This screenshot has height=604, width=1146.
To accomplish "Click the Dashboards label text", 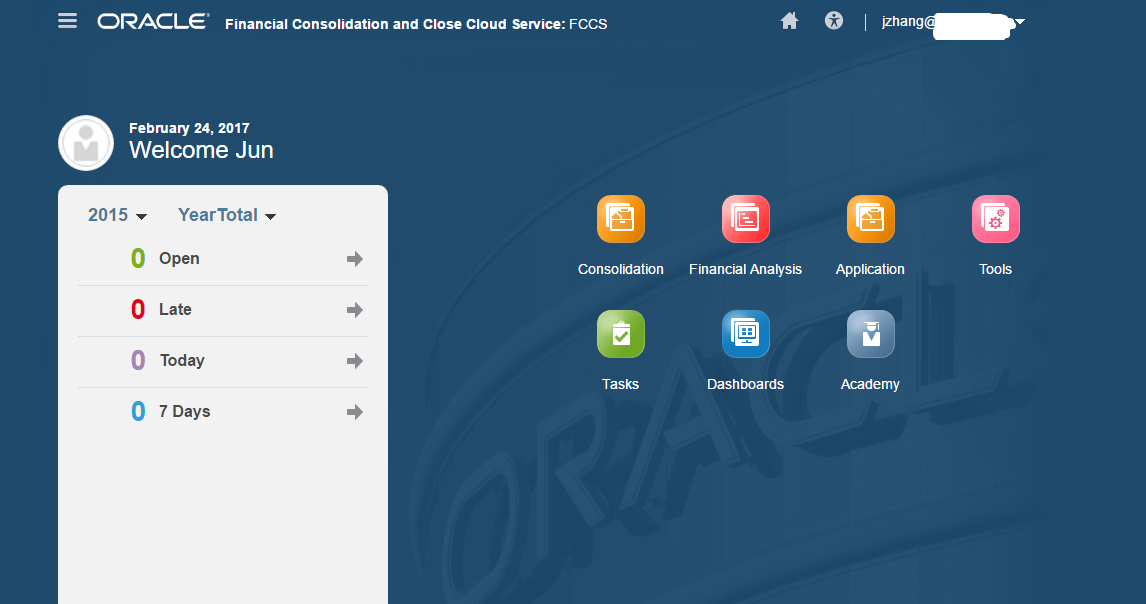I will pos(745,384).
